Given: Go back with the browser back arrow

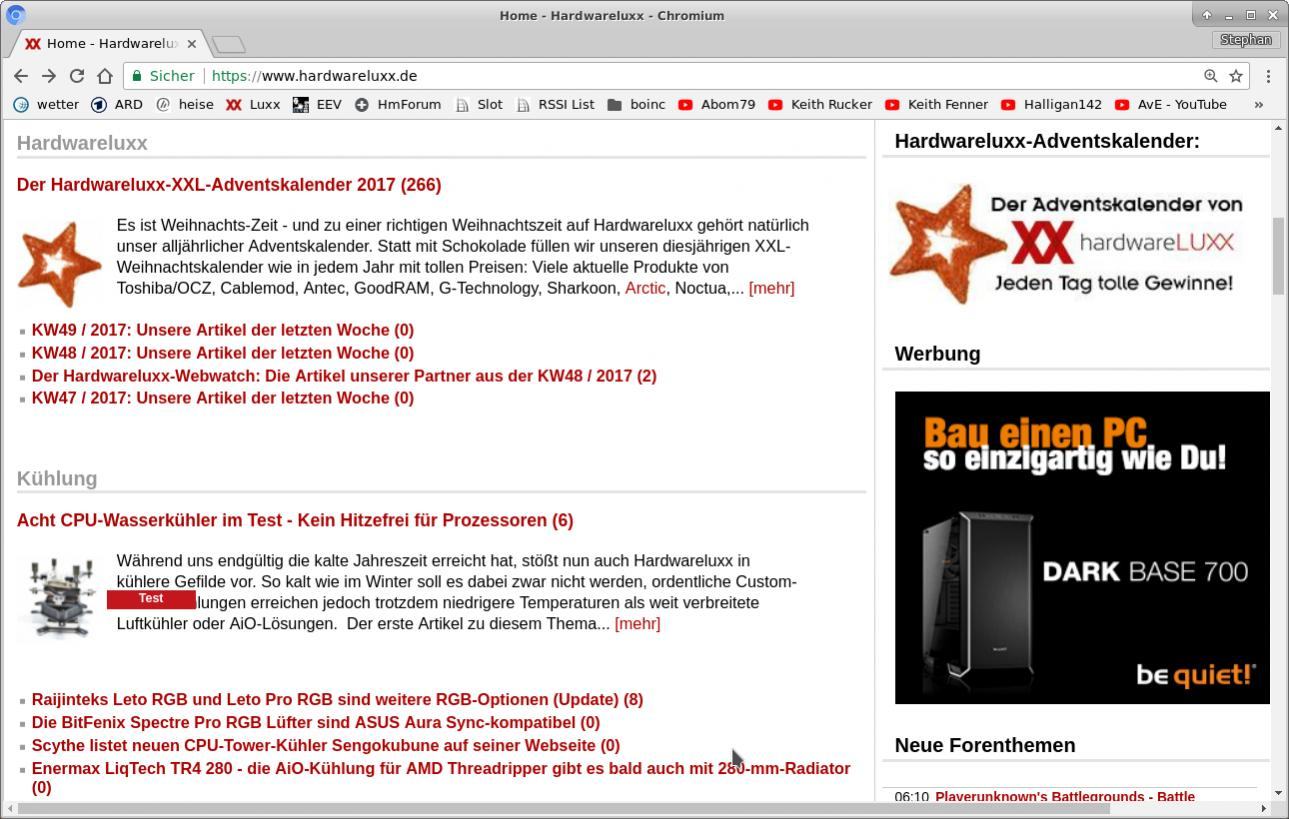Looking at the screenshot, I should tap(21, 76).
